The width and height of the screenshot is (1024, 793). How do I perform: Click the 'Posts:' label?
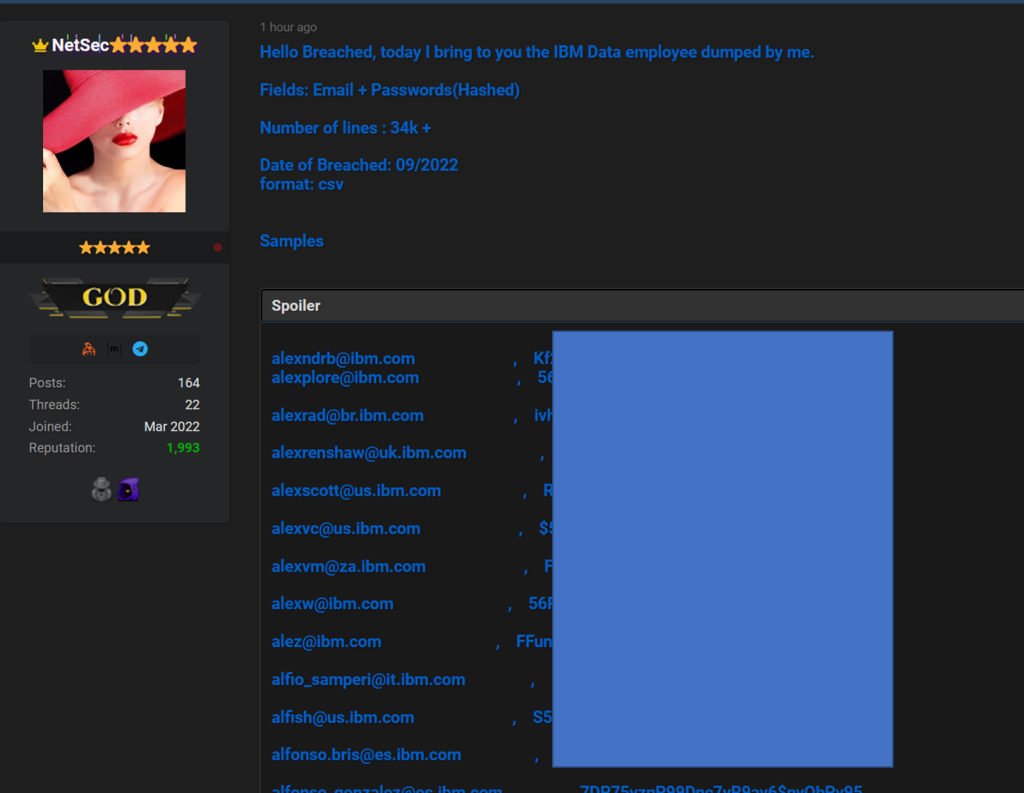point(47,383)
